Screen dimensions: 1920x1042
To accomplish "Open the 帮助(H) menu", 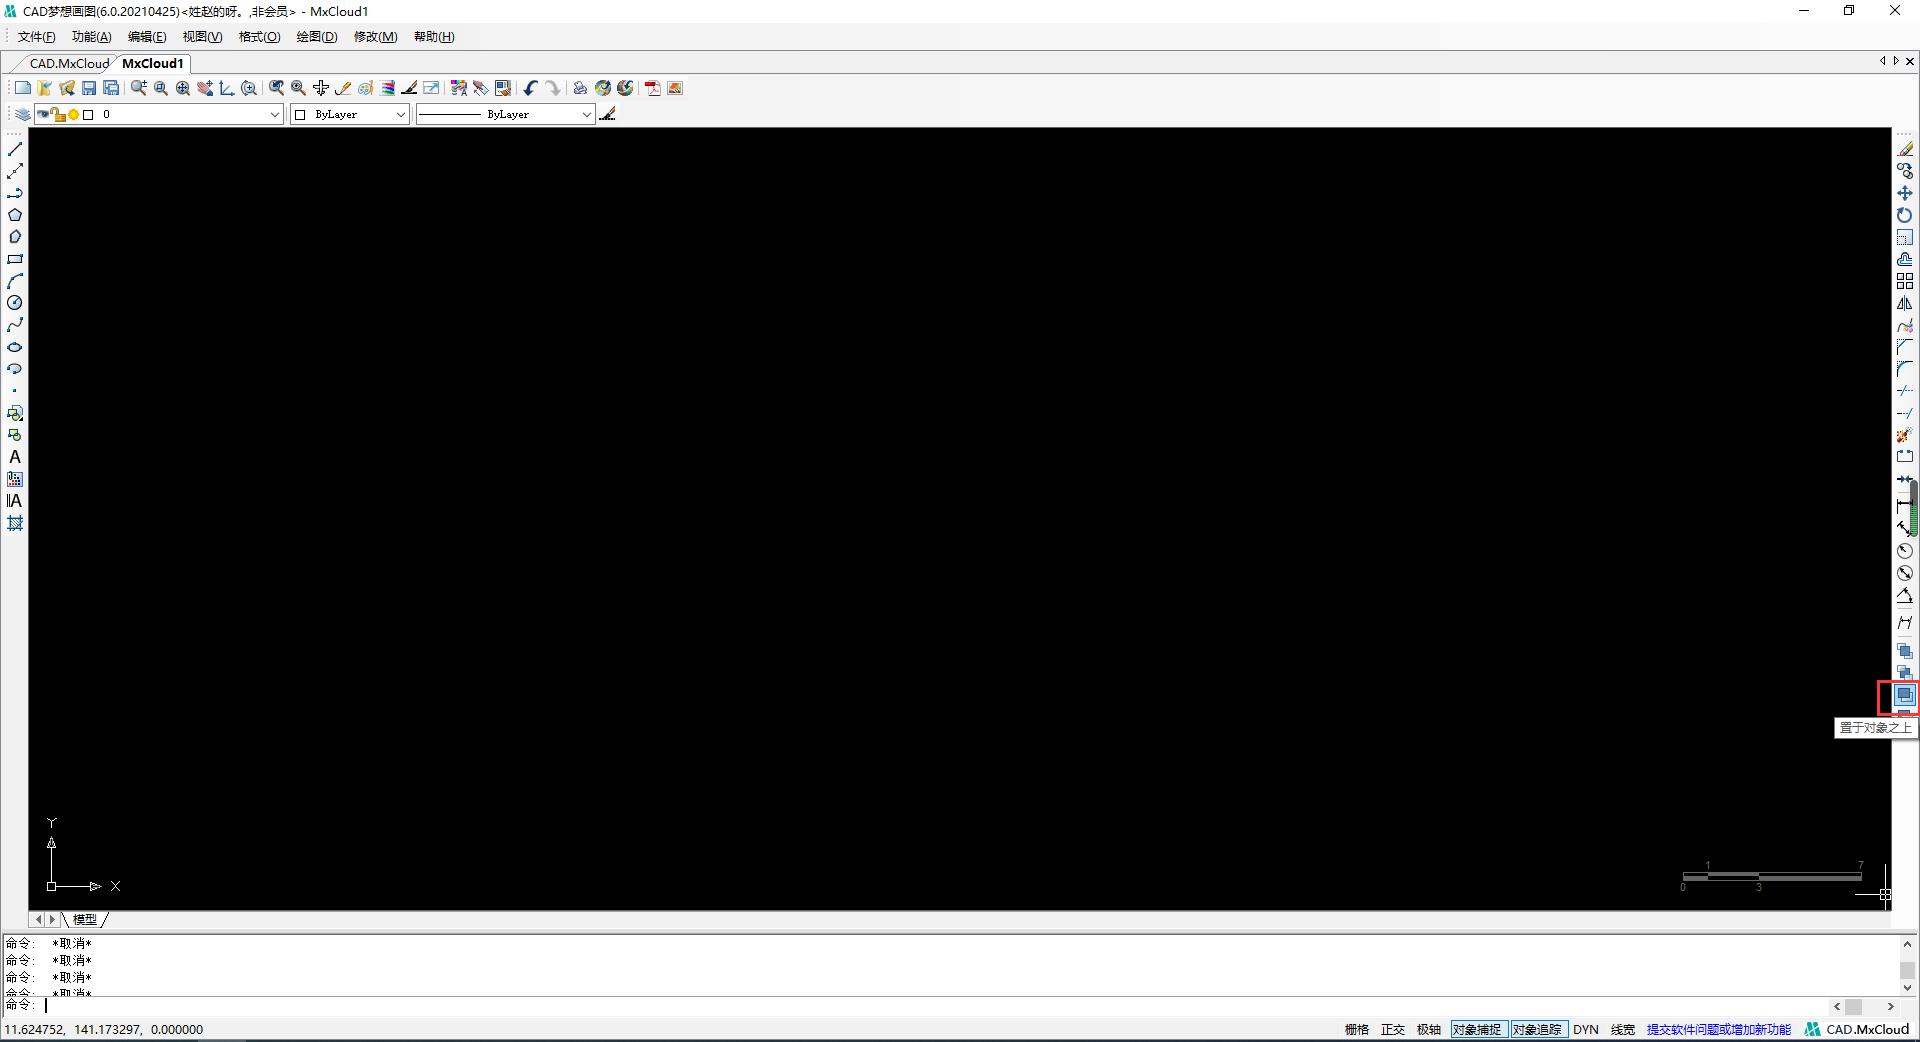I will pos(434,37).
